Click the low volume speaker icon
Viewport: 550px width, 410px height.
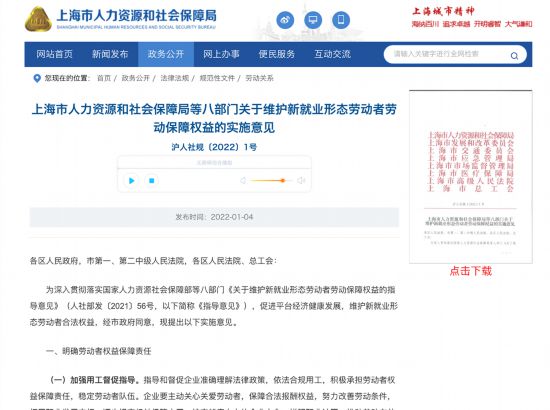(x=243, y=181)
